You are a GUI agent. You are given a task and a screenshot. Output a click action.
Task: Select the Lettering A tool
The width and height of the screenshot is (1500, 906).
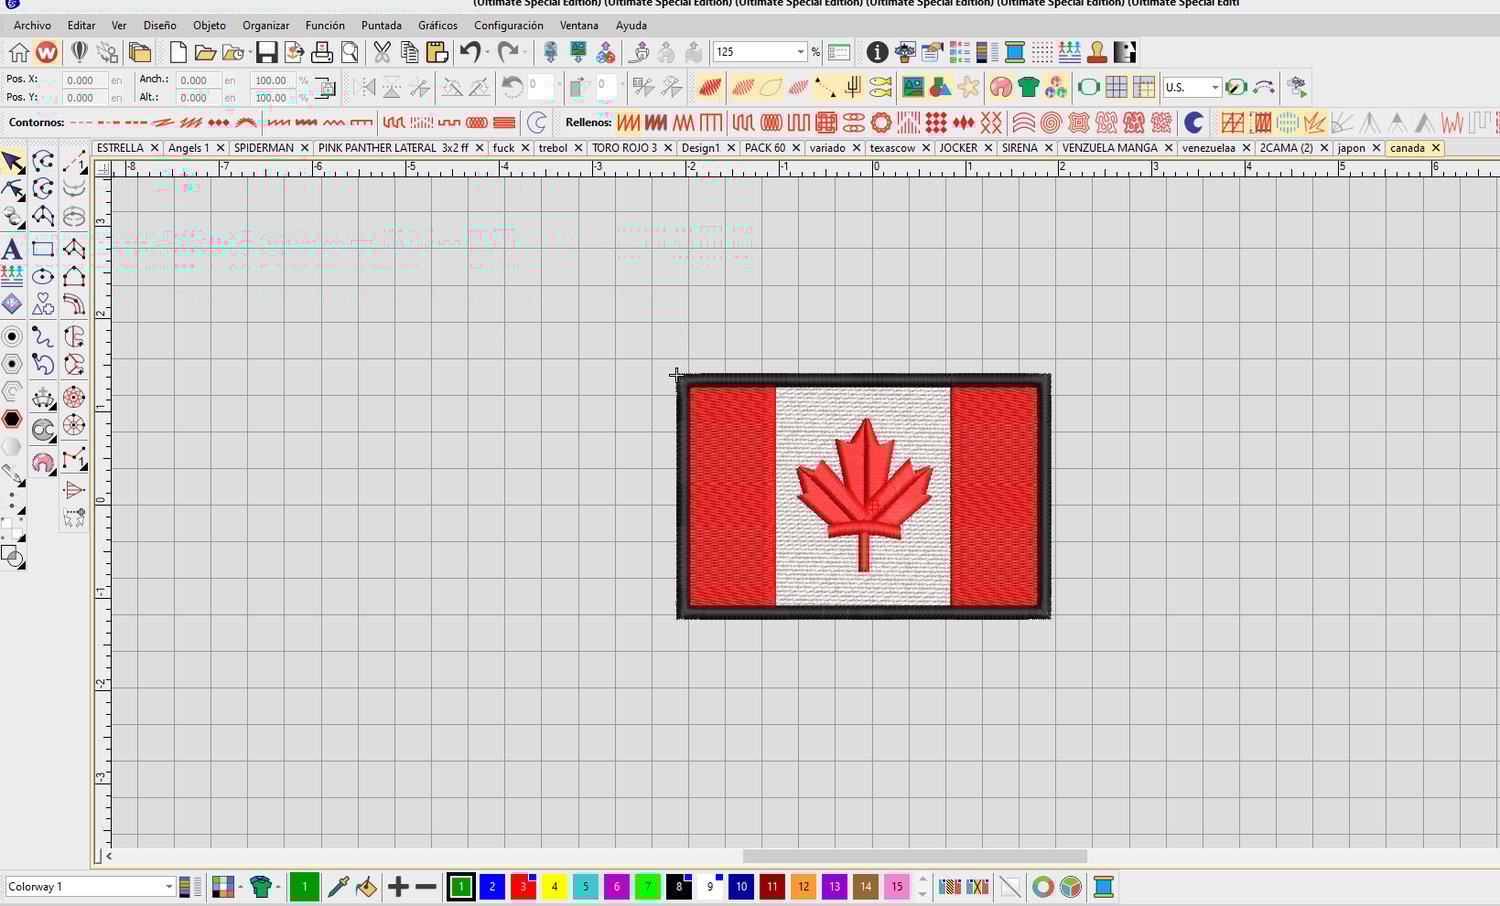[12, 248]
